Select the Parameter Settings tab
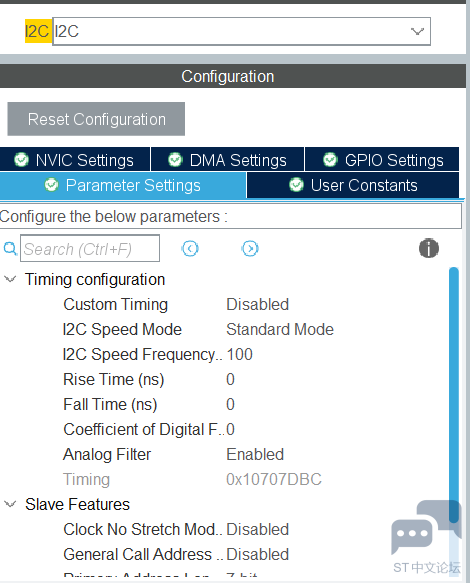This screenshot has height=583, width=470. pos(123,185)
